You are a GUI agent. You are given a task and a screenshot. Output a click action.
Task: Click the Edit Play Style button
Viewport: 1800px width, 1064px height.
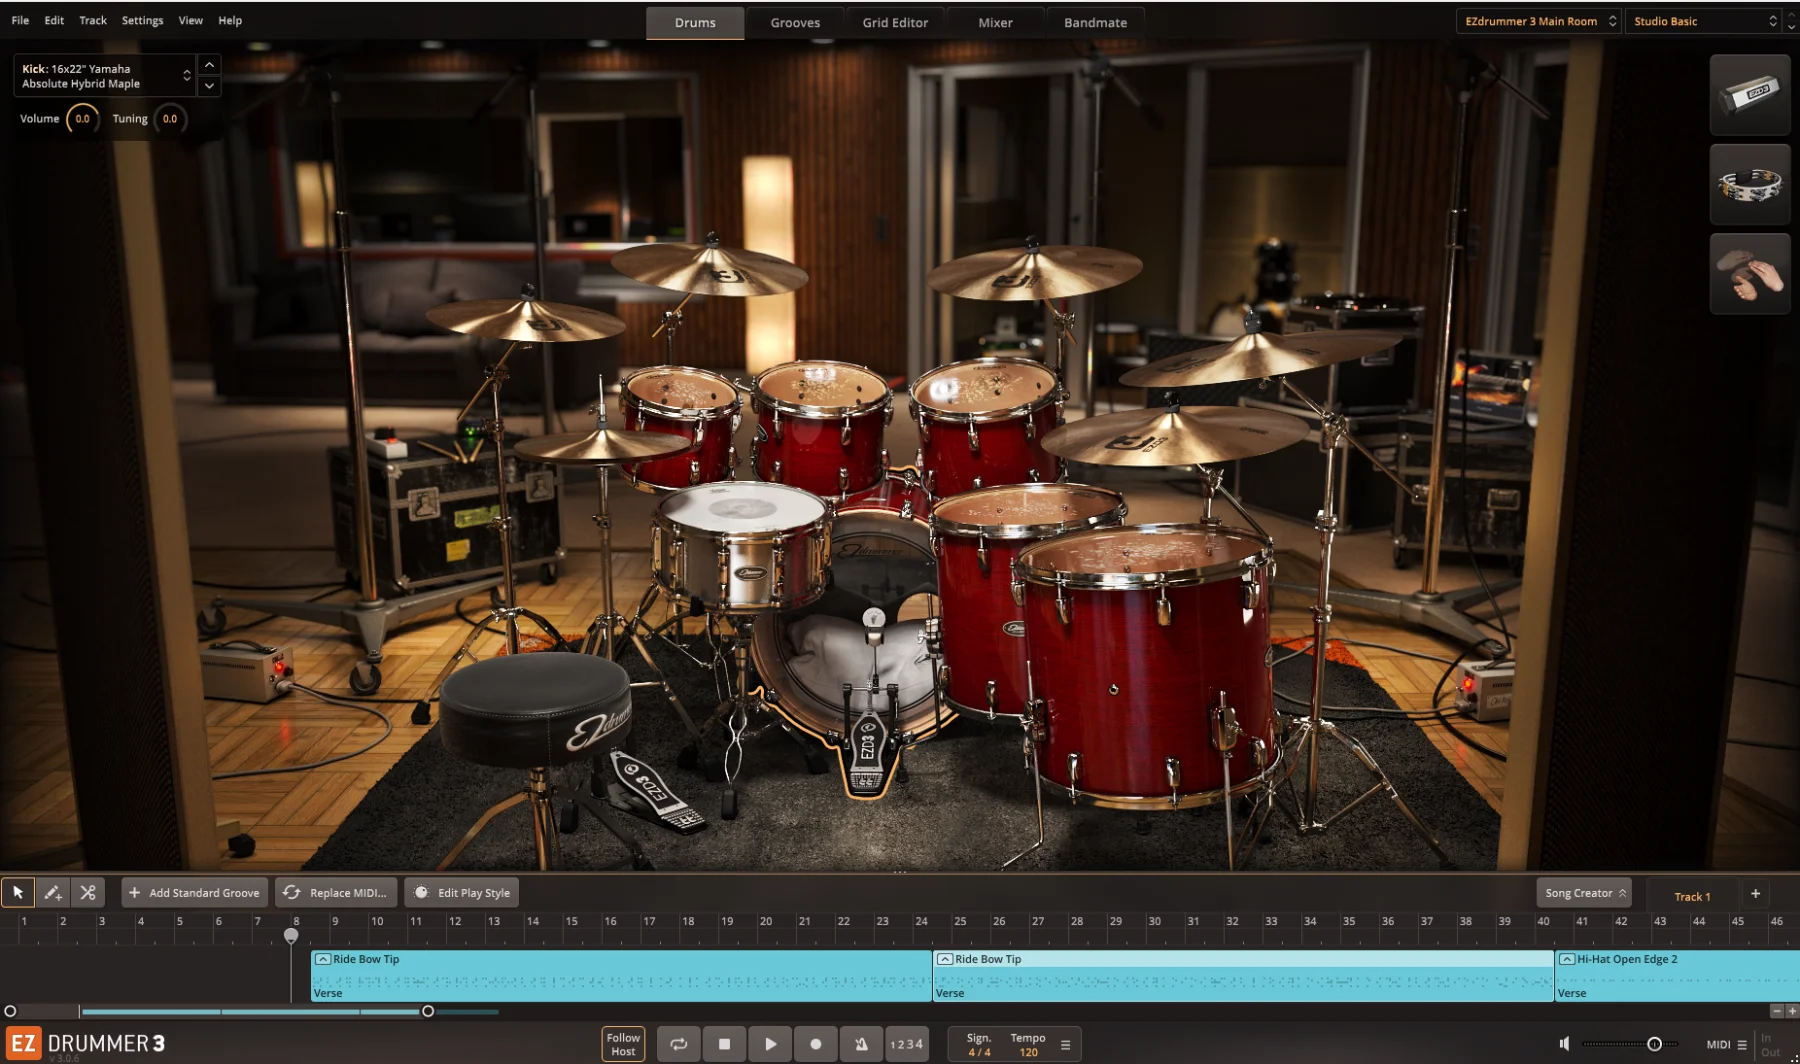click(462, 893)
